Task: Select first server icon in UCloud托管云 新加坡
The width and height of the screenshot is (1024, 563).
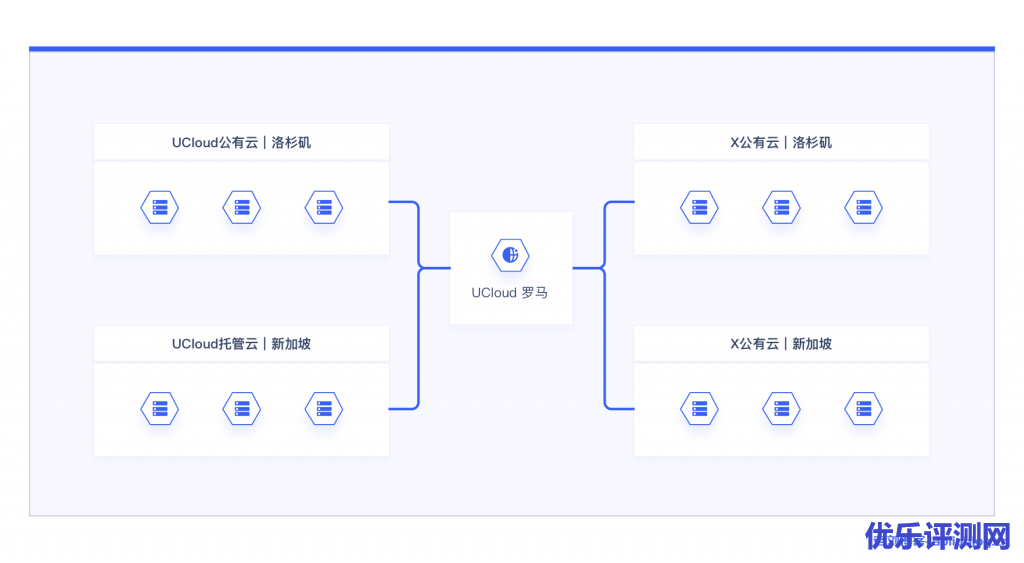Action: [x=159, y=408]
